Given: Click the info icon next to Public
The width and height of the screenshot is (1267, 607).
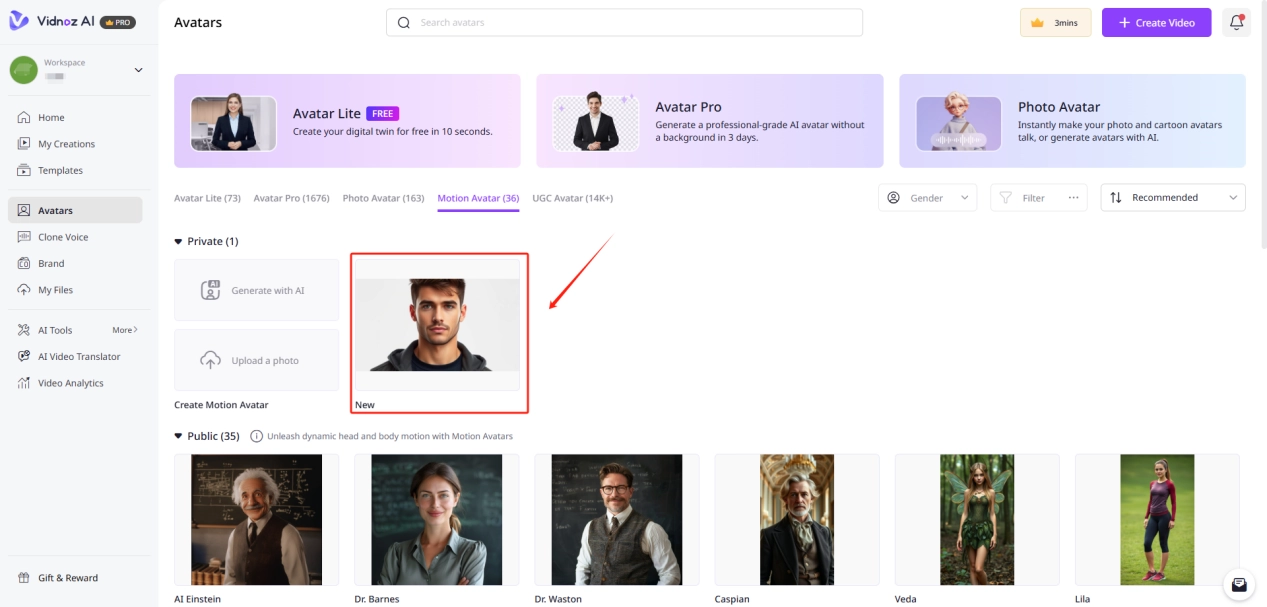Looking at the screenshot, I should [256, 436].
